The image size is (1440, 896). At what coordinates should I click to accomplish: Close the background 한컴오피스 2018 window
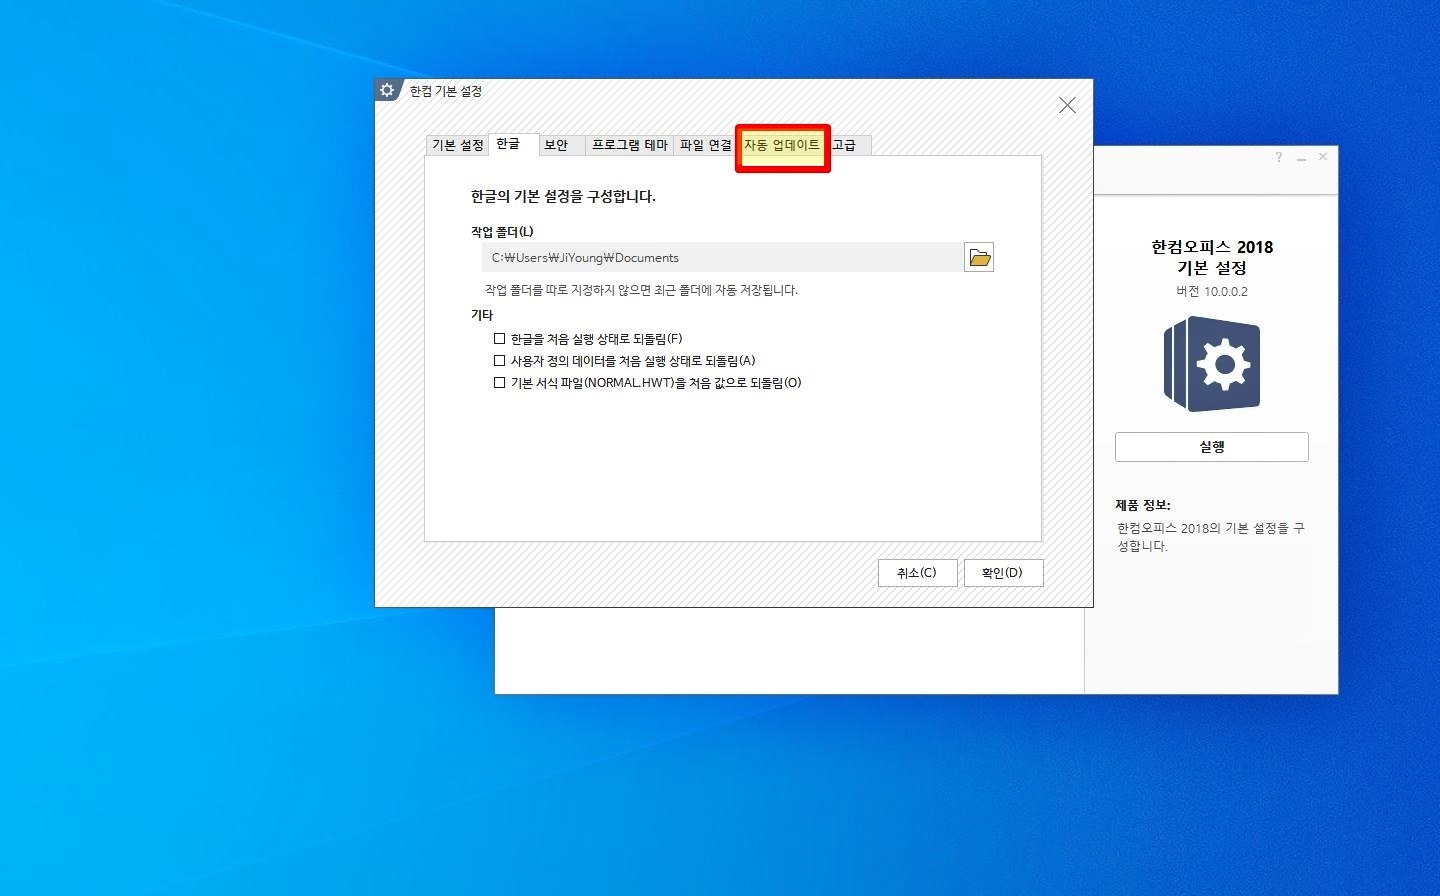pos(1323,157)
